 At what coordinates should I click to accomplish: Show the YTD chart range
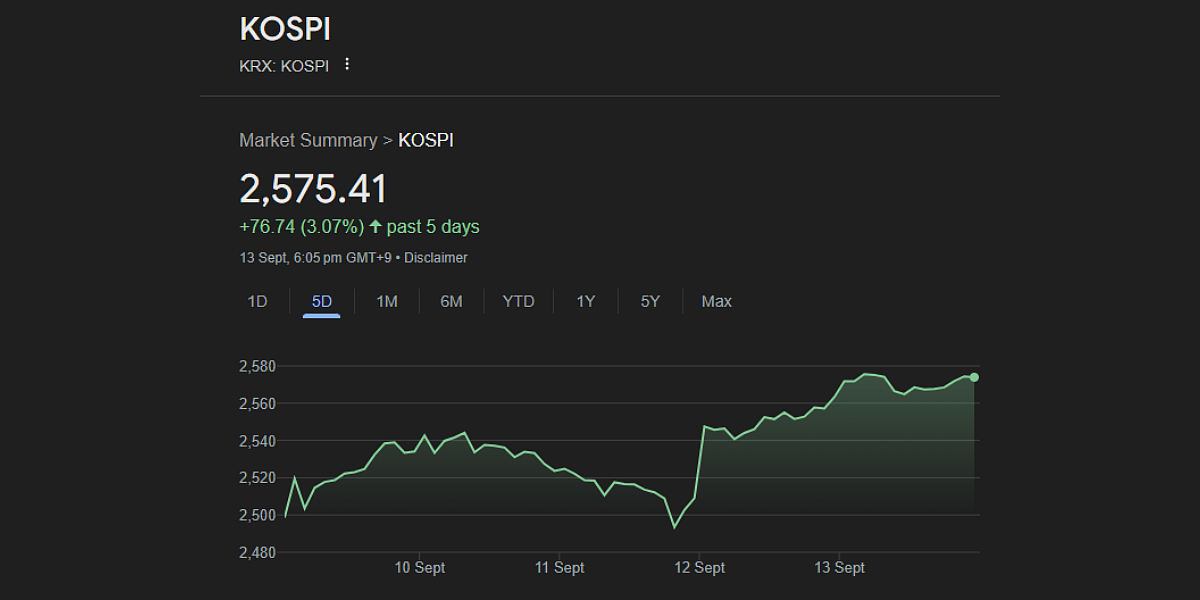coord(518,301)
